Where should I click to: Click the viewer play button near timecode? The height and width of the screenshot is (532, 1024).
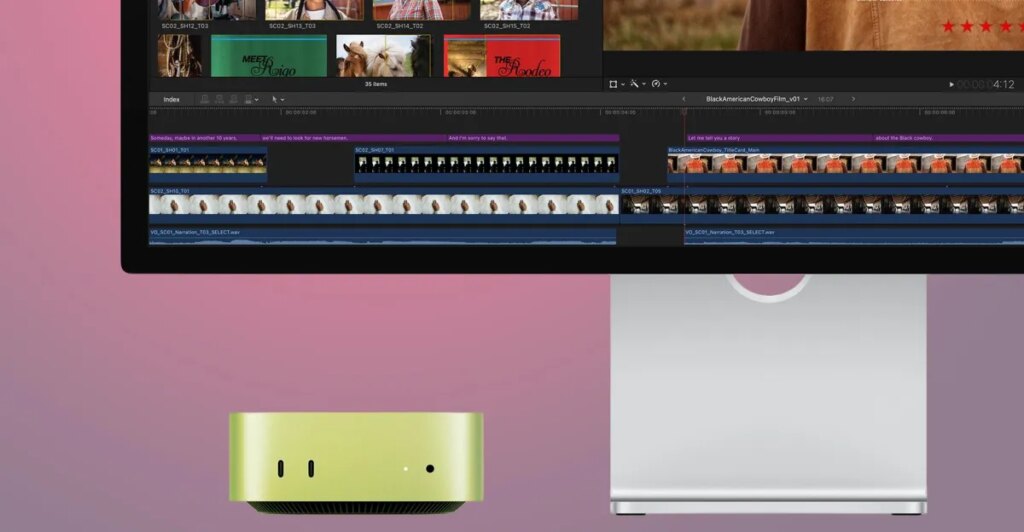point(951,84)
